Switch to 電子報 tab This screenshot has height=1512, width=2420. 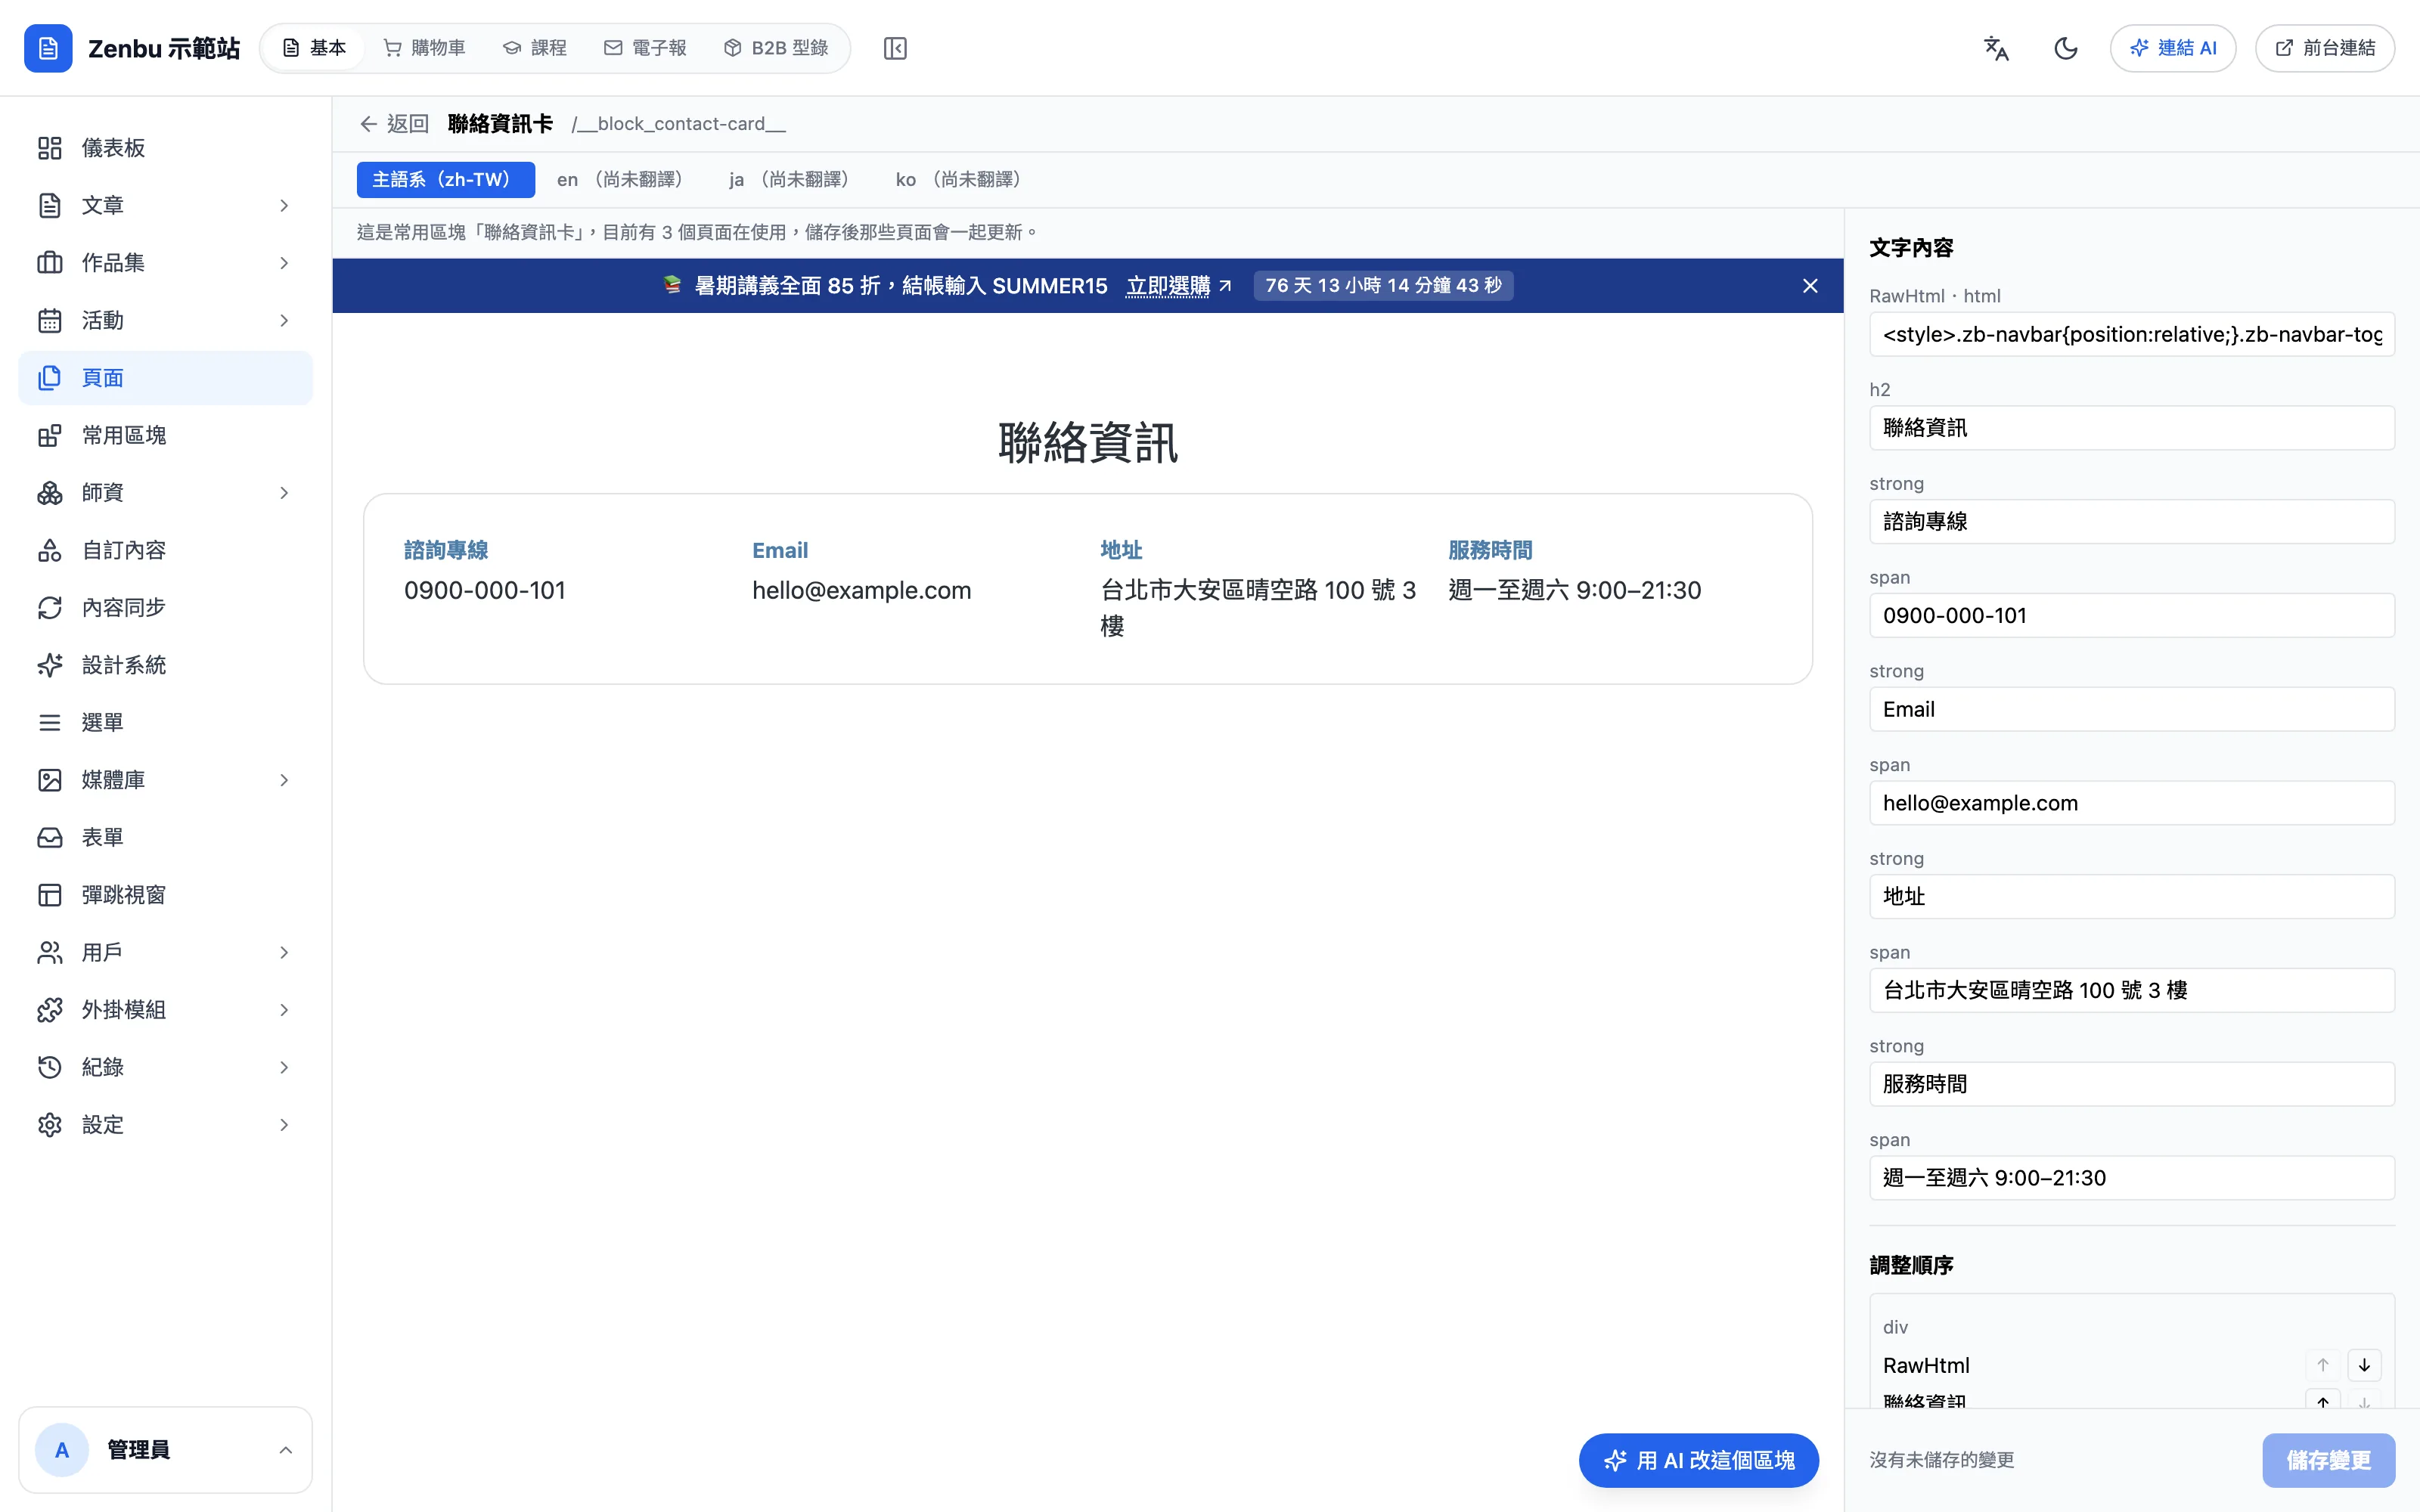coord(645,48)
